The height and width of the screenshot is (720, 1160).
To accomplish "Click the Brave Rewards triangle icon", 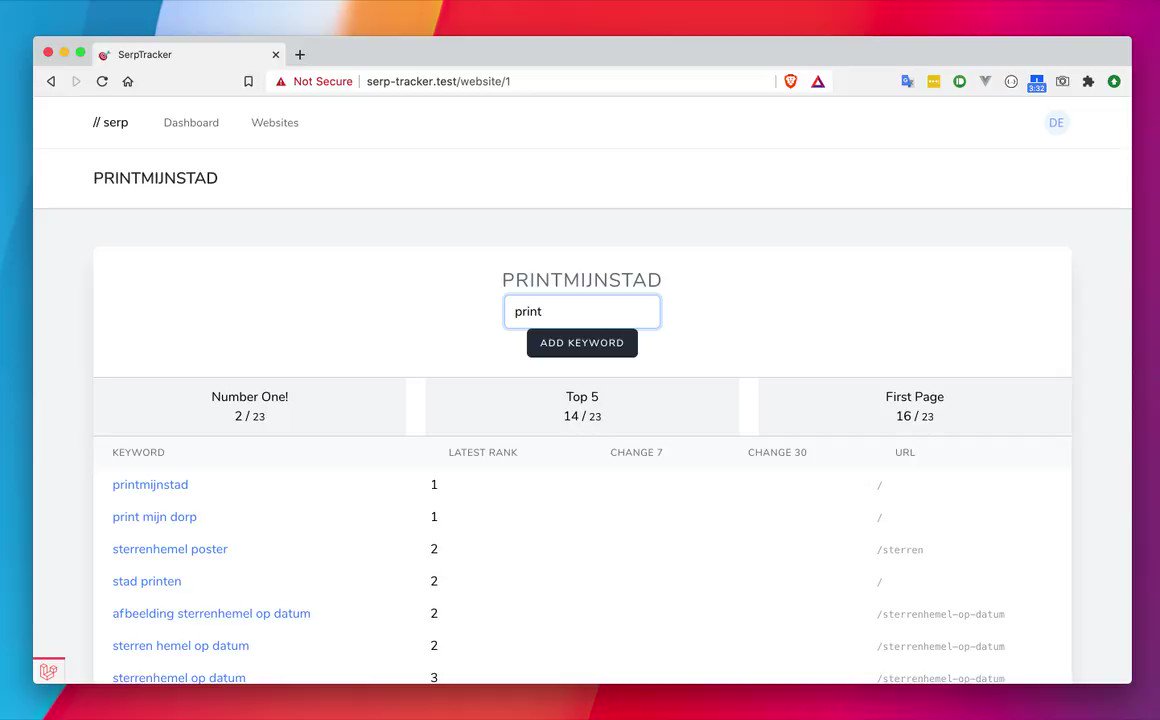I will (817, 81).
